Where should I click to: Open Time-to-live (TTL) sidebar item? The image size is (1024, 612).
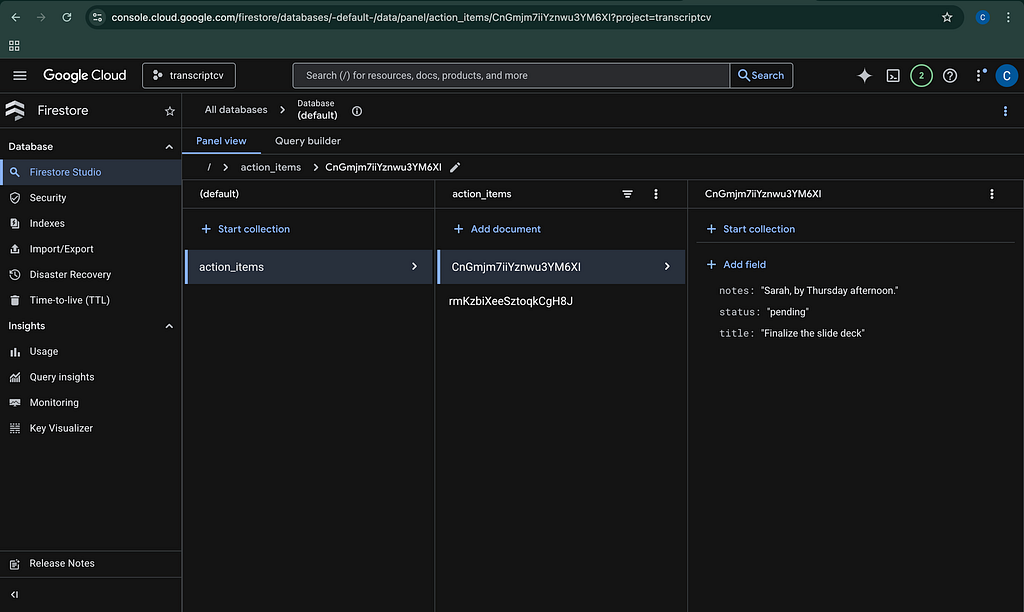(x=91, y=300)
